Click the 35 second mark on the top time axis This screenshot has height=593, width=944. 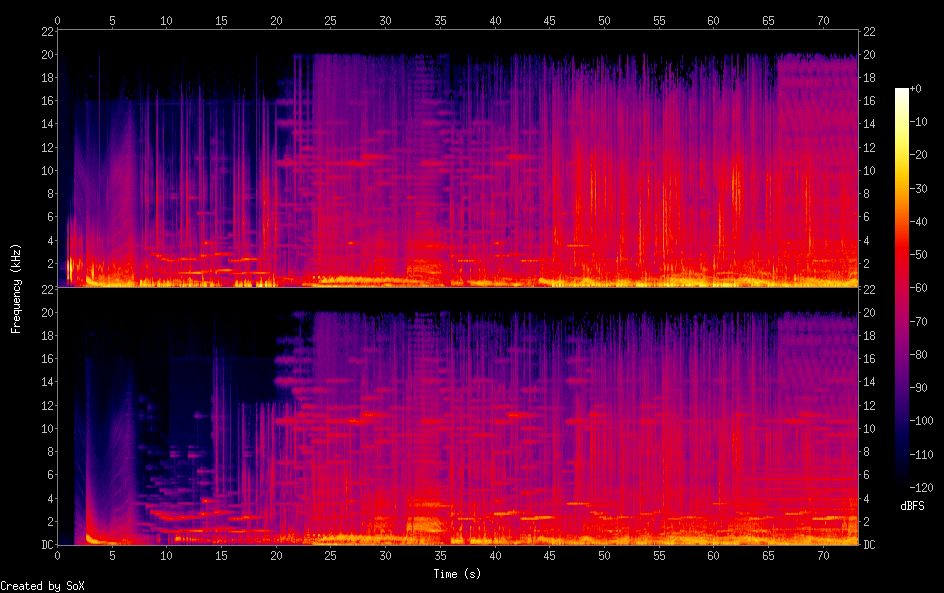[x=440, y=20]
